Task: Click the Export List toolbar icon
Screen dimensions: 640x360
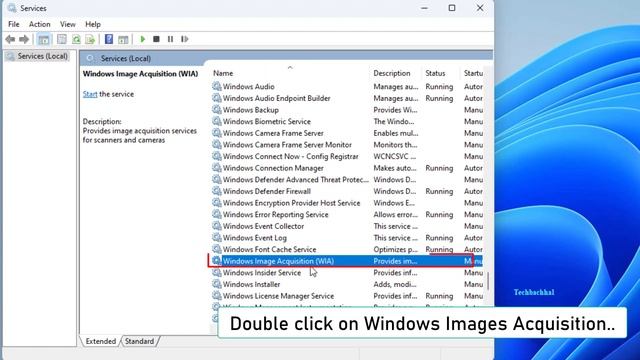Action: (x=90, y=39)
